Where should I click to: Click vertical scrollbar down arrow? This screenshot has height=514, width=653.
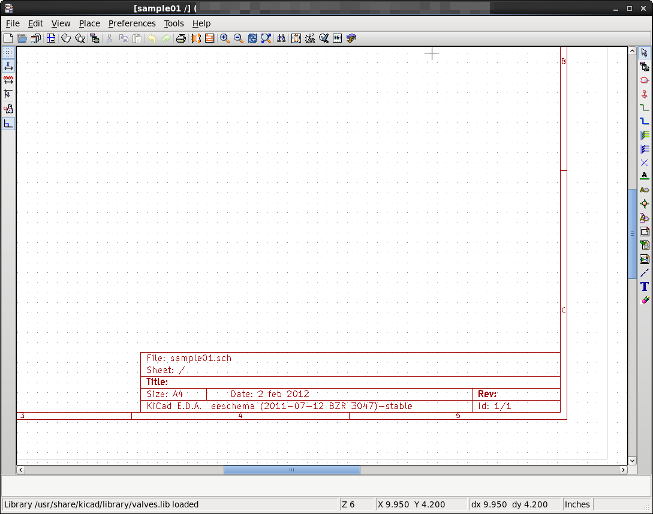[632, 461]
